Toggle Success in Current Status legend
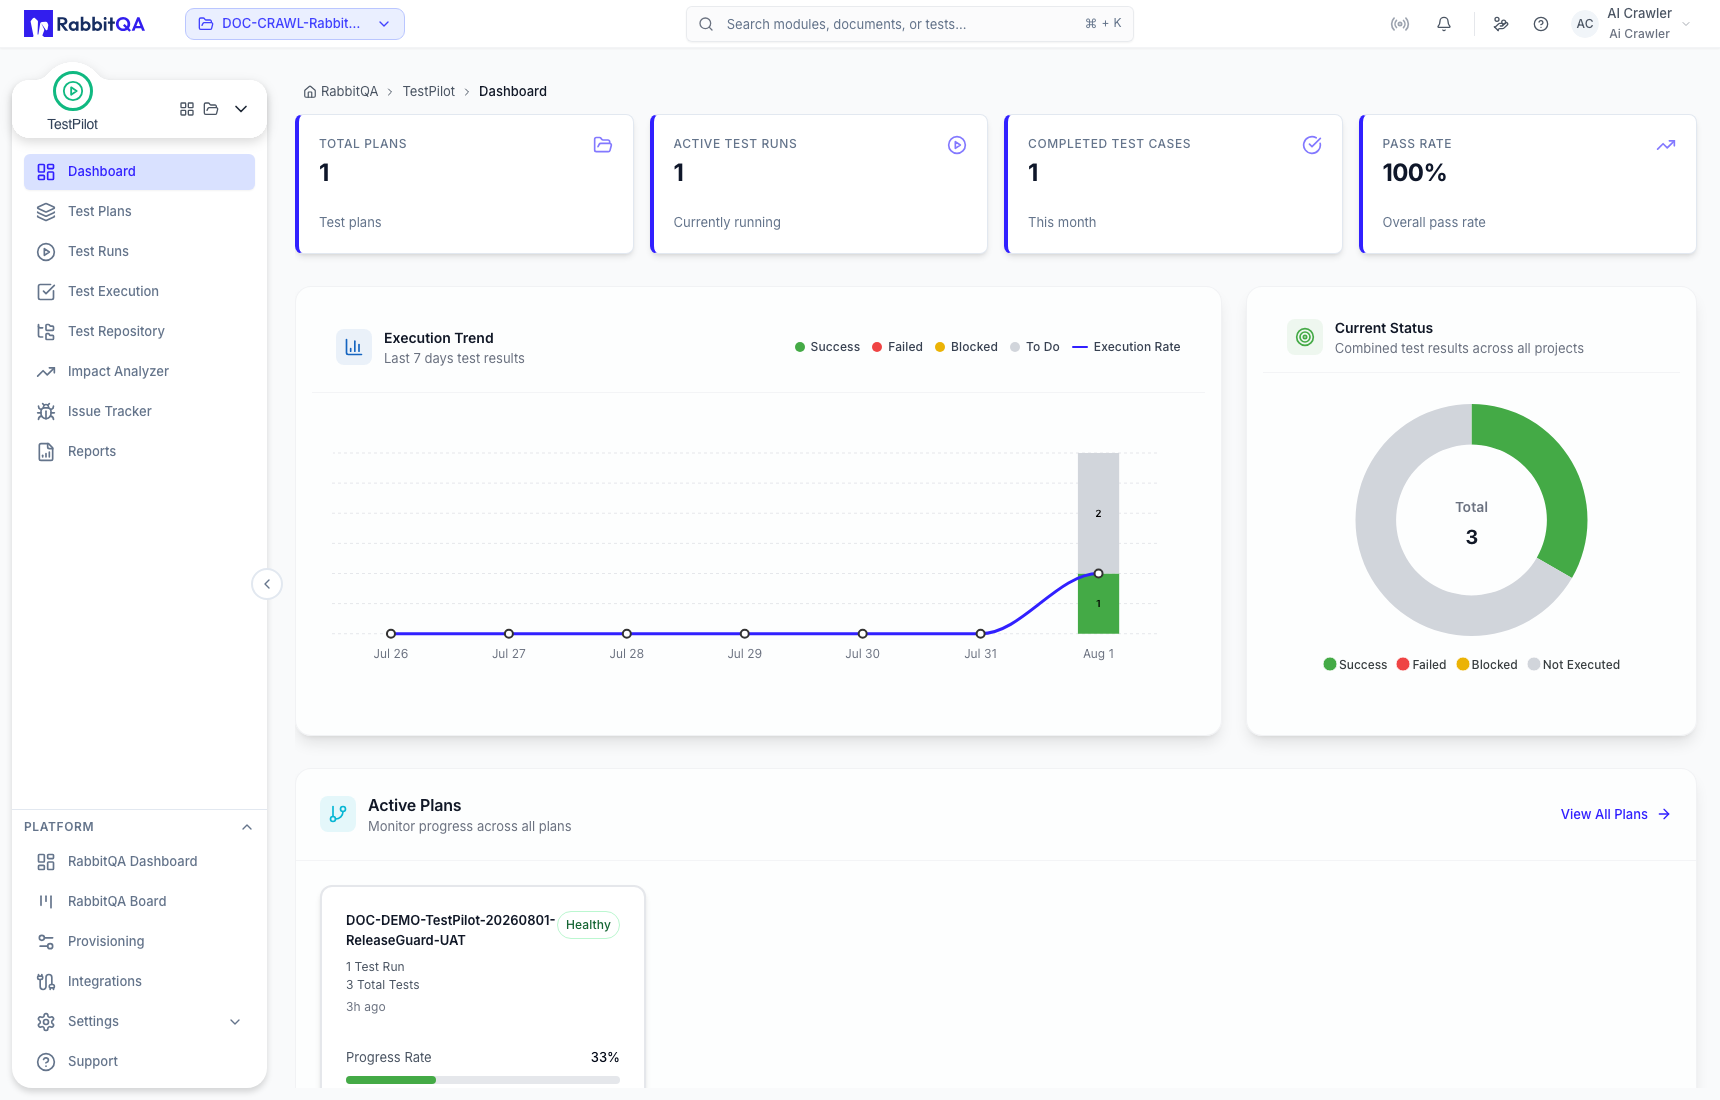The image size is (1720, 1100). click(1355, 665)
